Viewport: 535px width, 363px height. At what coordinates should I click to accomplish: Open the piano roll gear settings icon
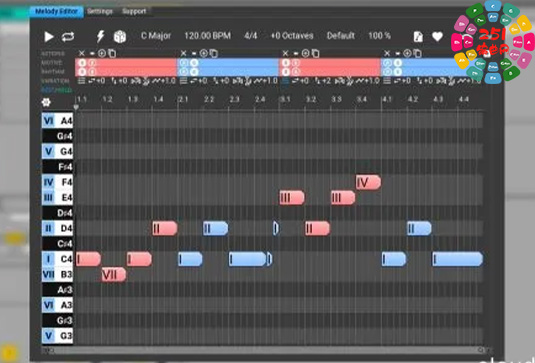46,102
